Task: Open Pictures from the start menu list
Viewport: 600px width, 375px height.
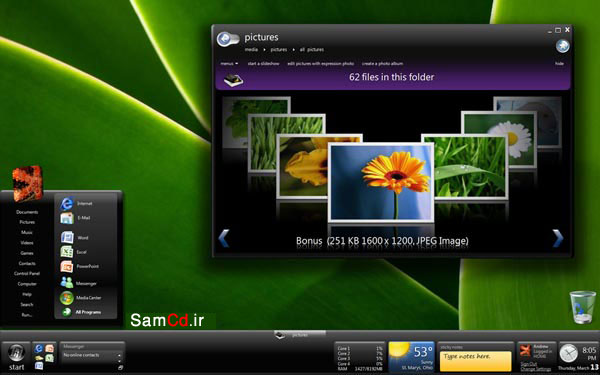Action: coord(27,222)
